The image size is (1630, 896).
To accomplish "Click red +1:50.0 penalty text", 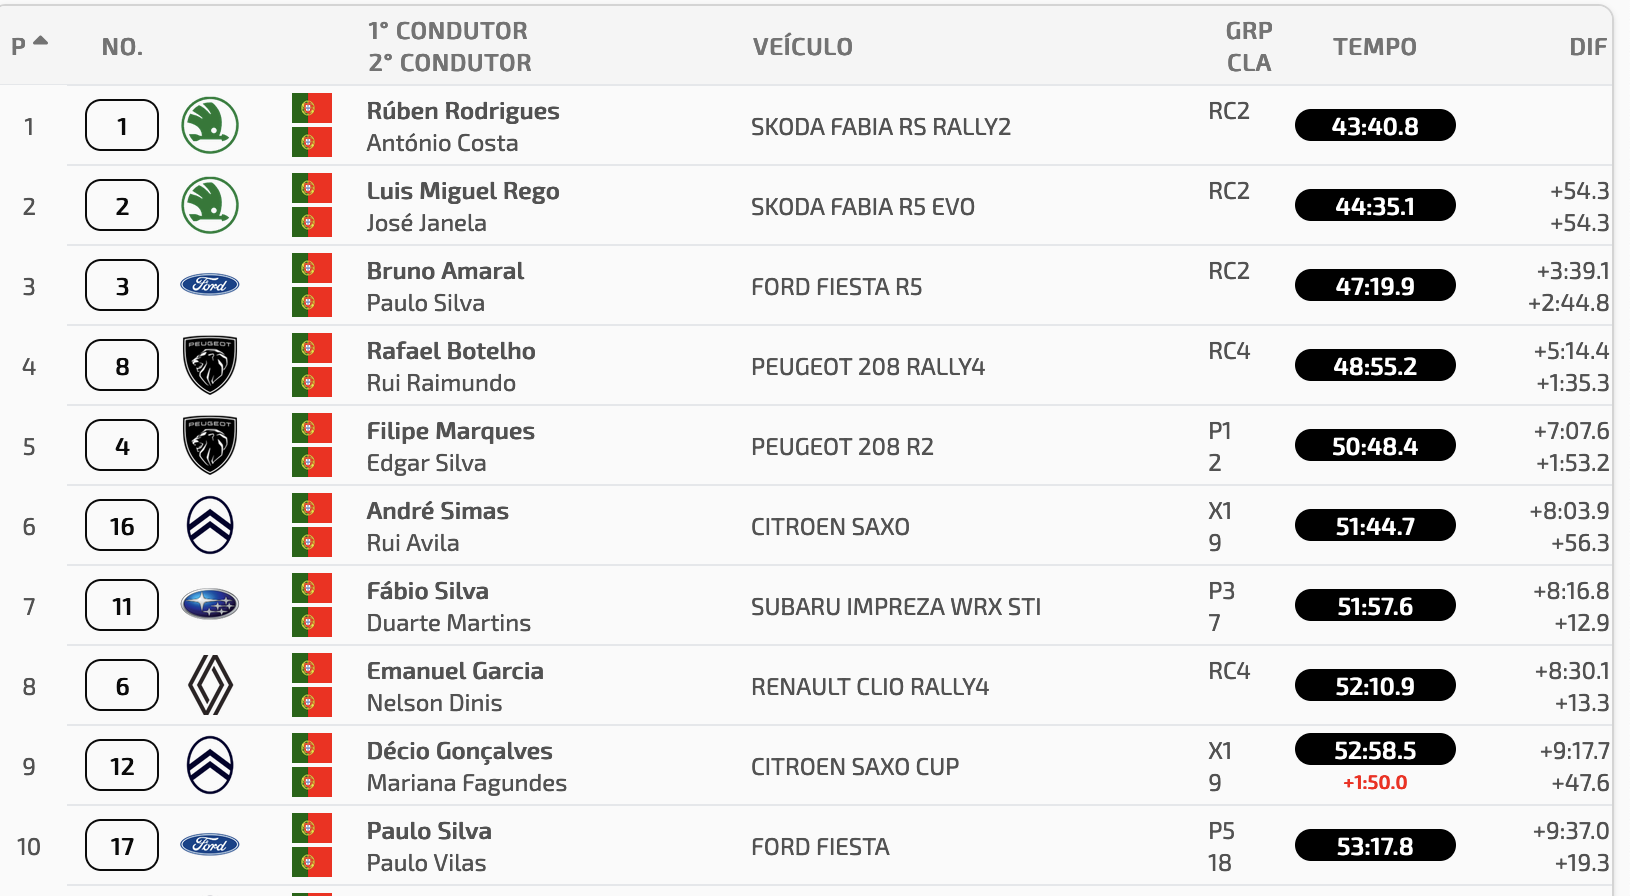I will tap(1375, 783).
